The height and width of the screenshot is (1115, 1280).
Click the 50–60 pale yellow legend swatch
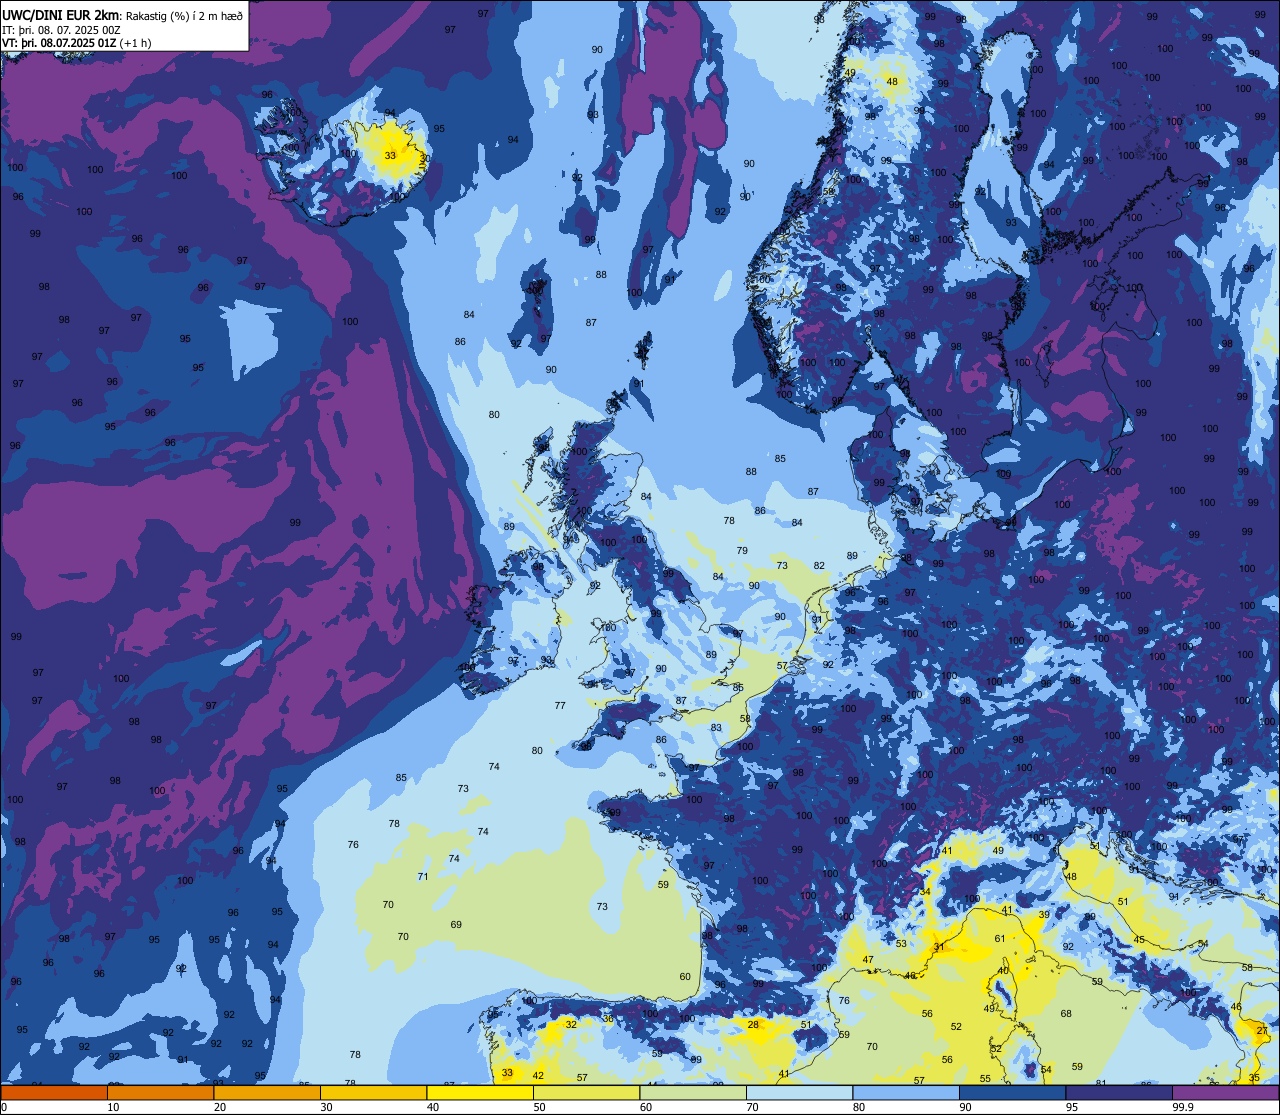coord(586,1093)
